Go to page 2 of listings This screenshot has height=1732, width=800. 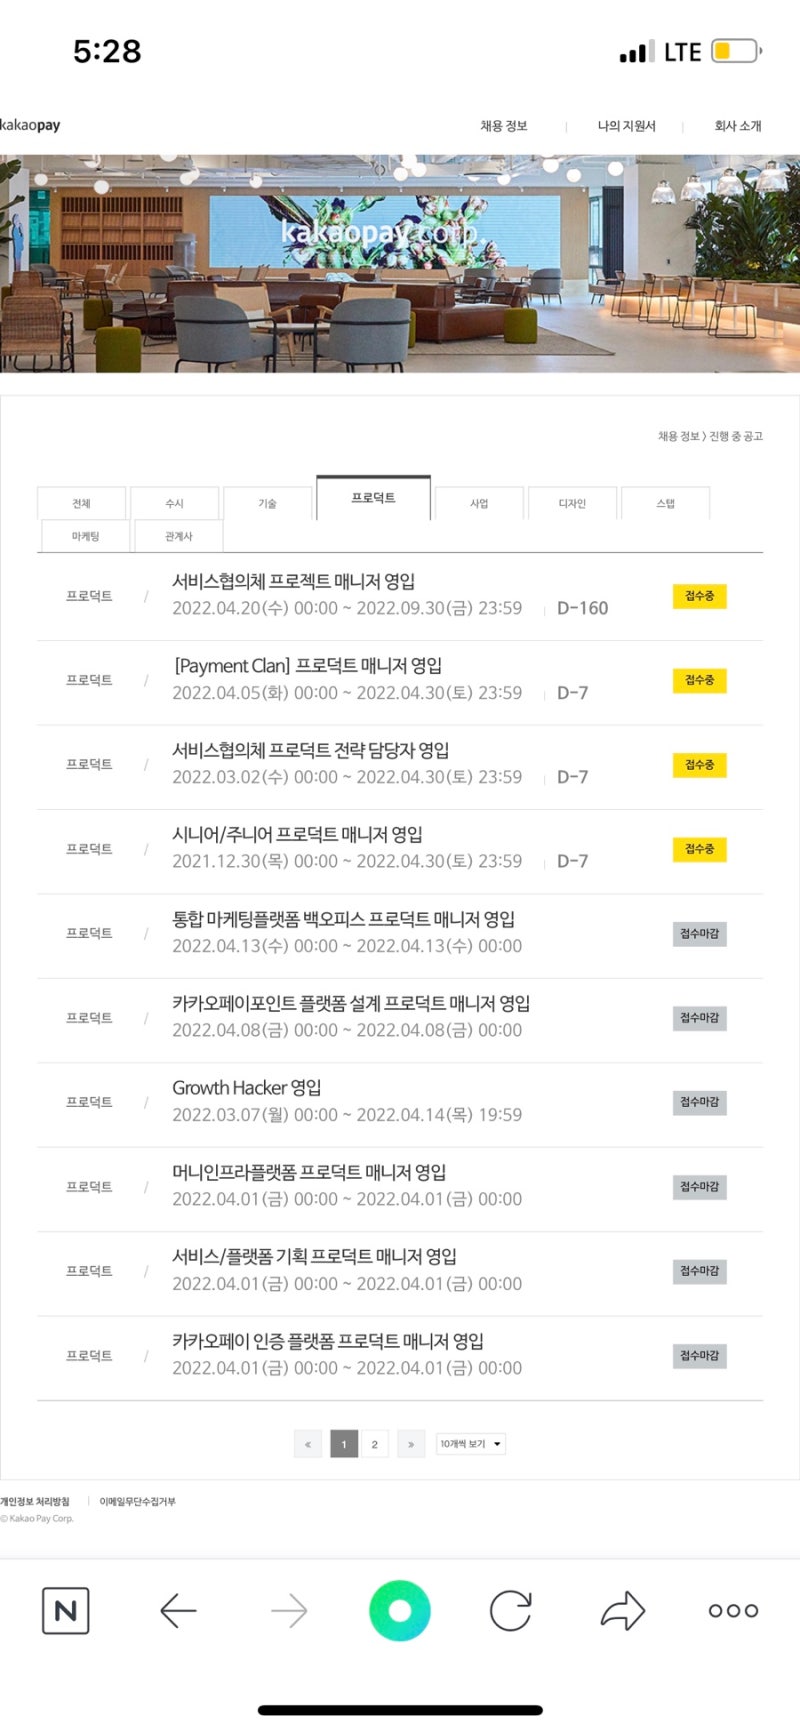[x=374, y=1444]
